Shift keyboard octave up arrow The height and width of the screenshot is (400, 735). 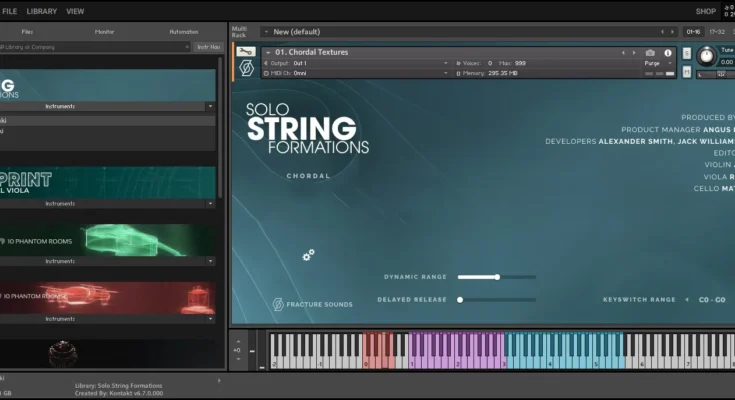tap(238, 341)
